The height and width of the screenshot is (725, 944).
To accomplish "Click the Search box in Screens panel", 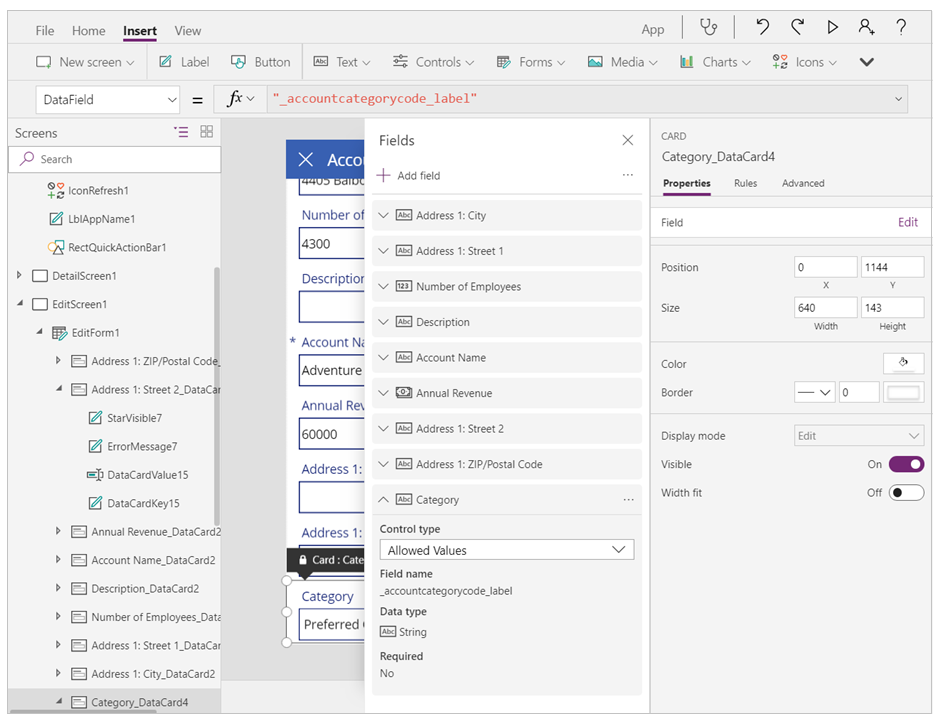I will click(115, 159).
